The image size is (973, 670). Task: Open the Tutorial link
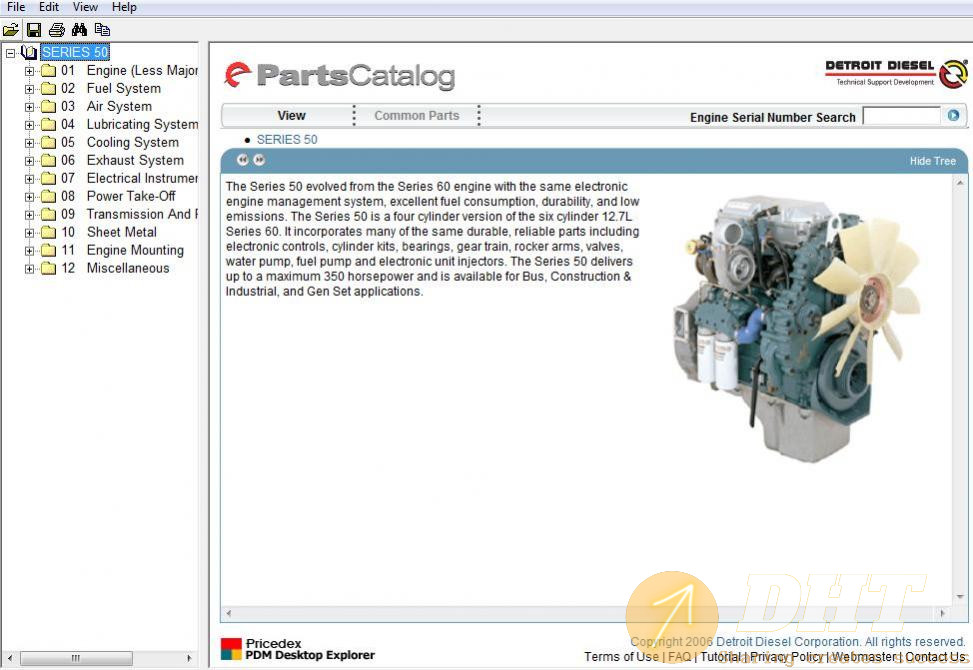720,656
